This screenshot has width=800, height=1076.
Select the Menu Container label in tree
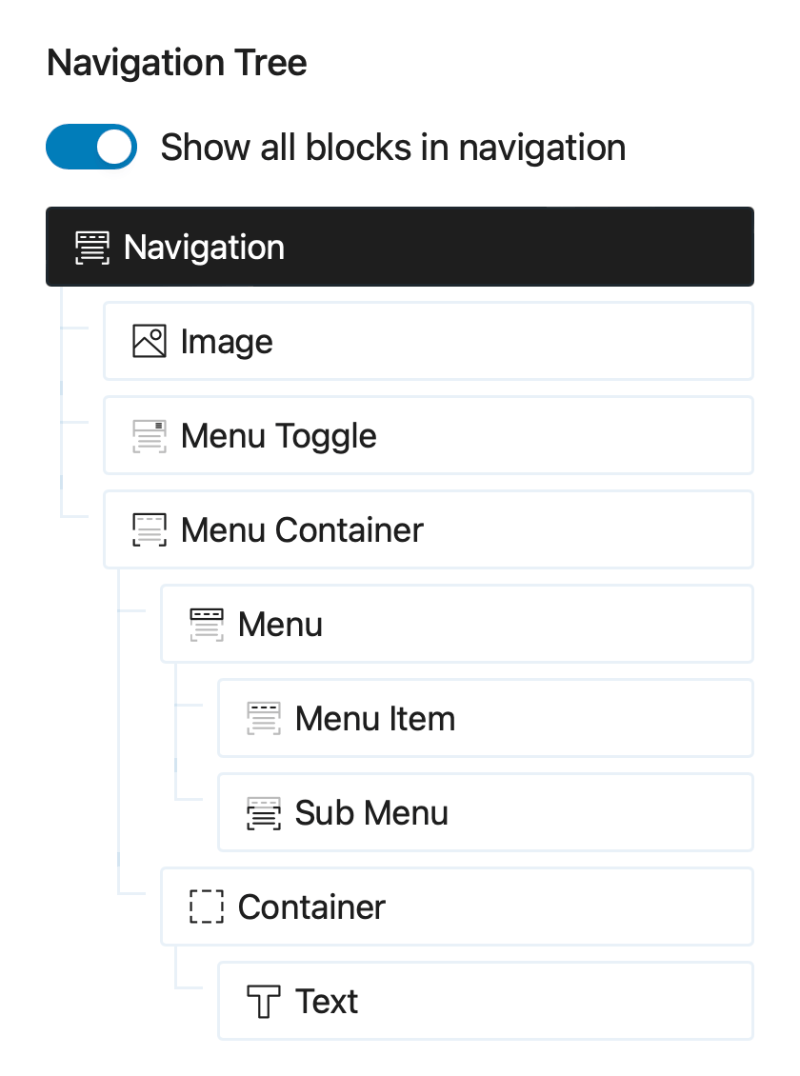(302, 530)
